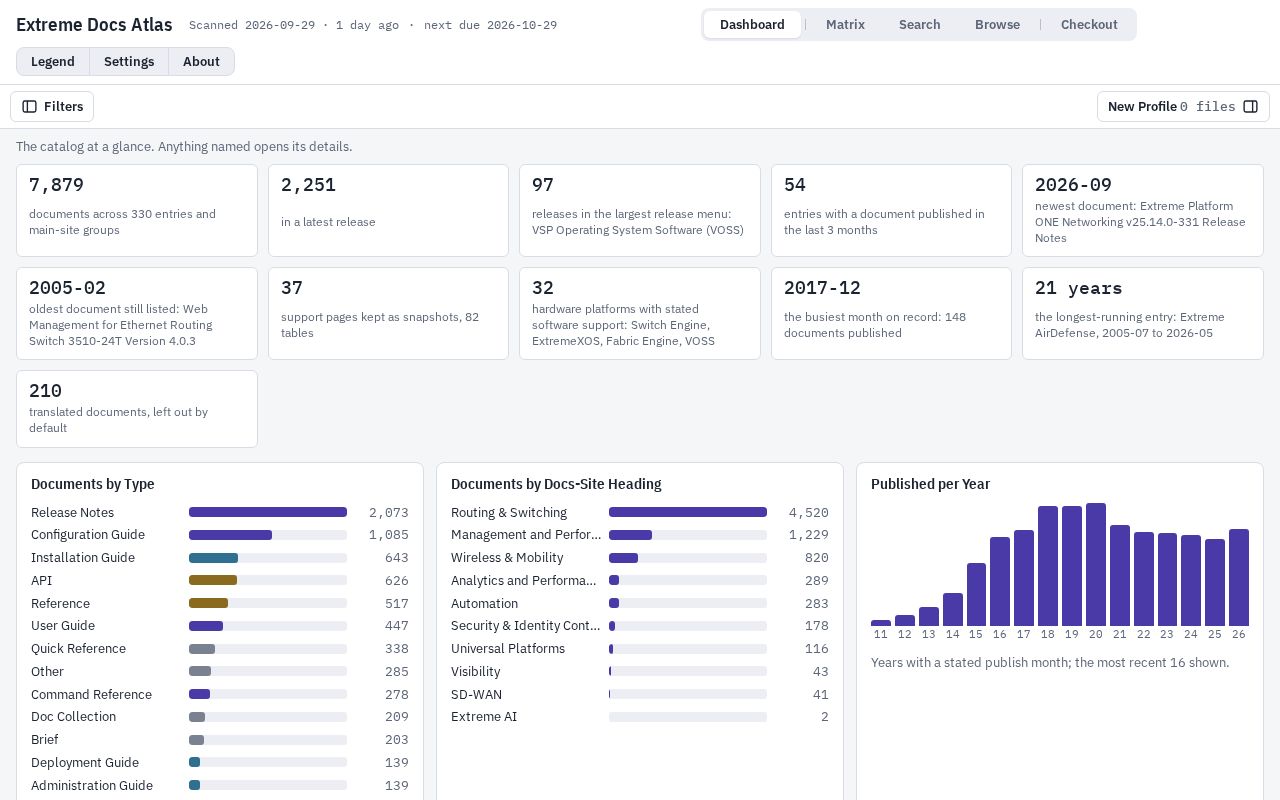Click the Visibility heading row
Viewport: 1280px width, 800px height.
pos(640,672)
